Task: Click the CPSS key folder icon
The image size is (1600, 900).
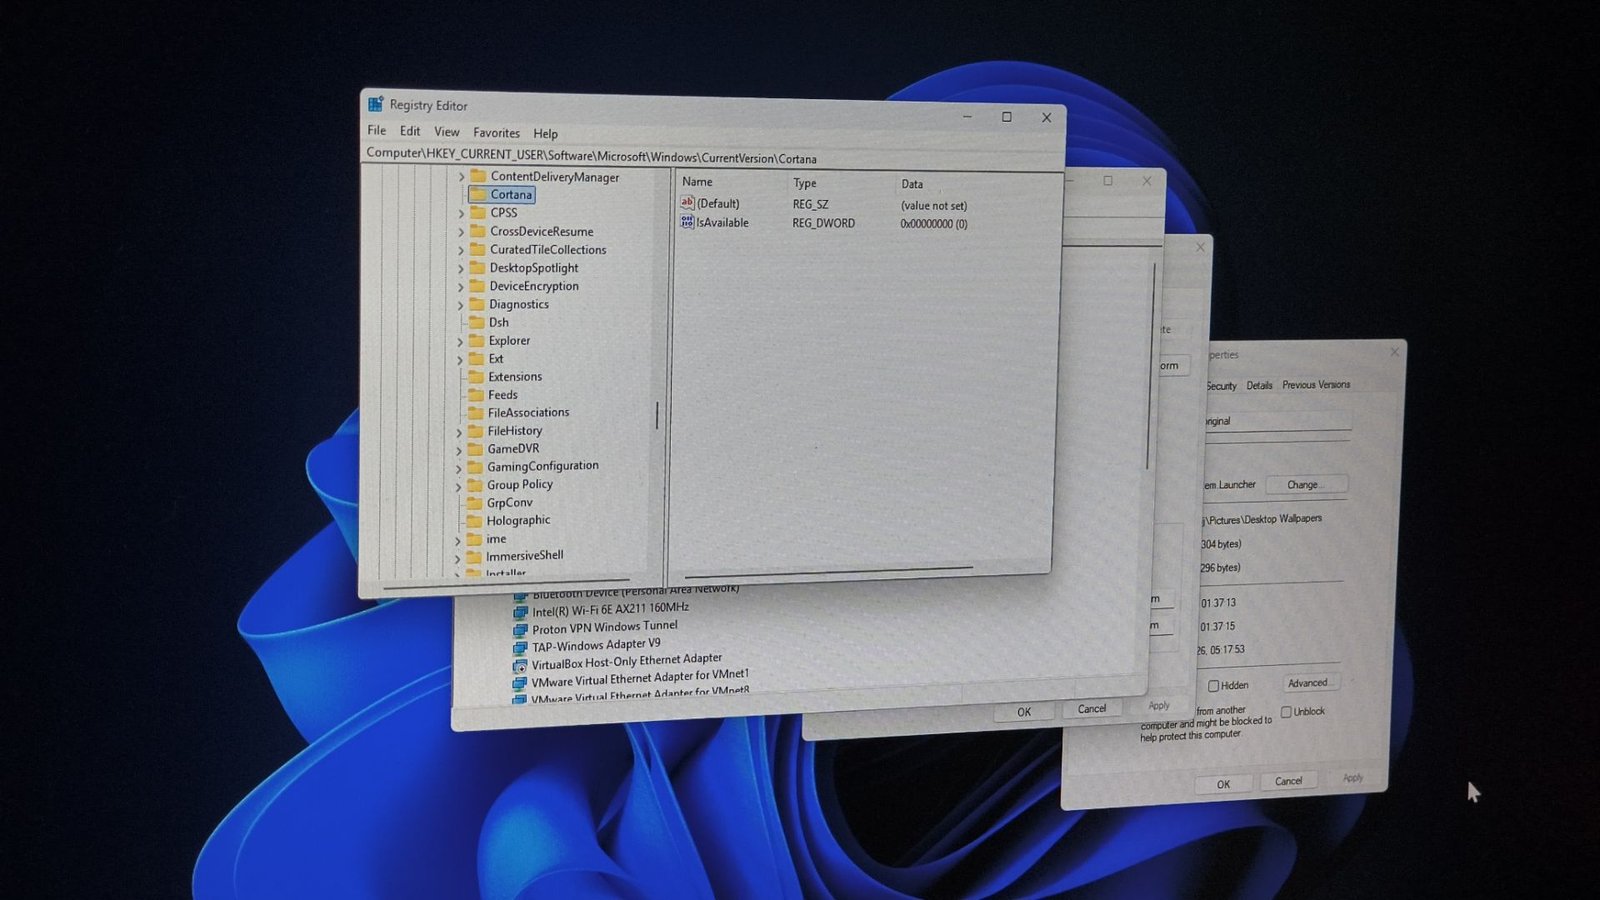Action: [x=478, y=212]
